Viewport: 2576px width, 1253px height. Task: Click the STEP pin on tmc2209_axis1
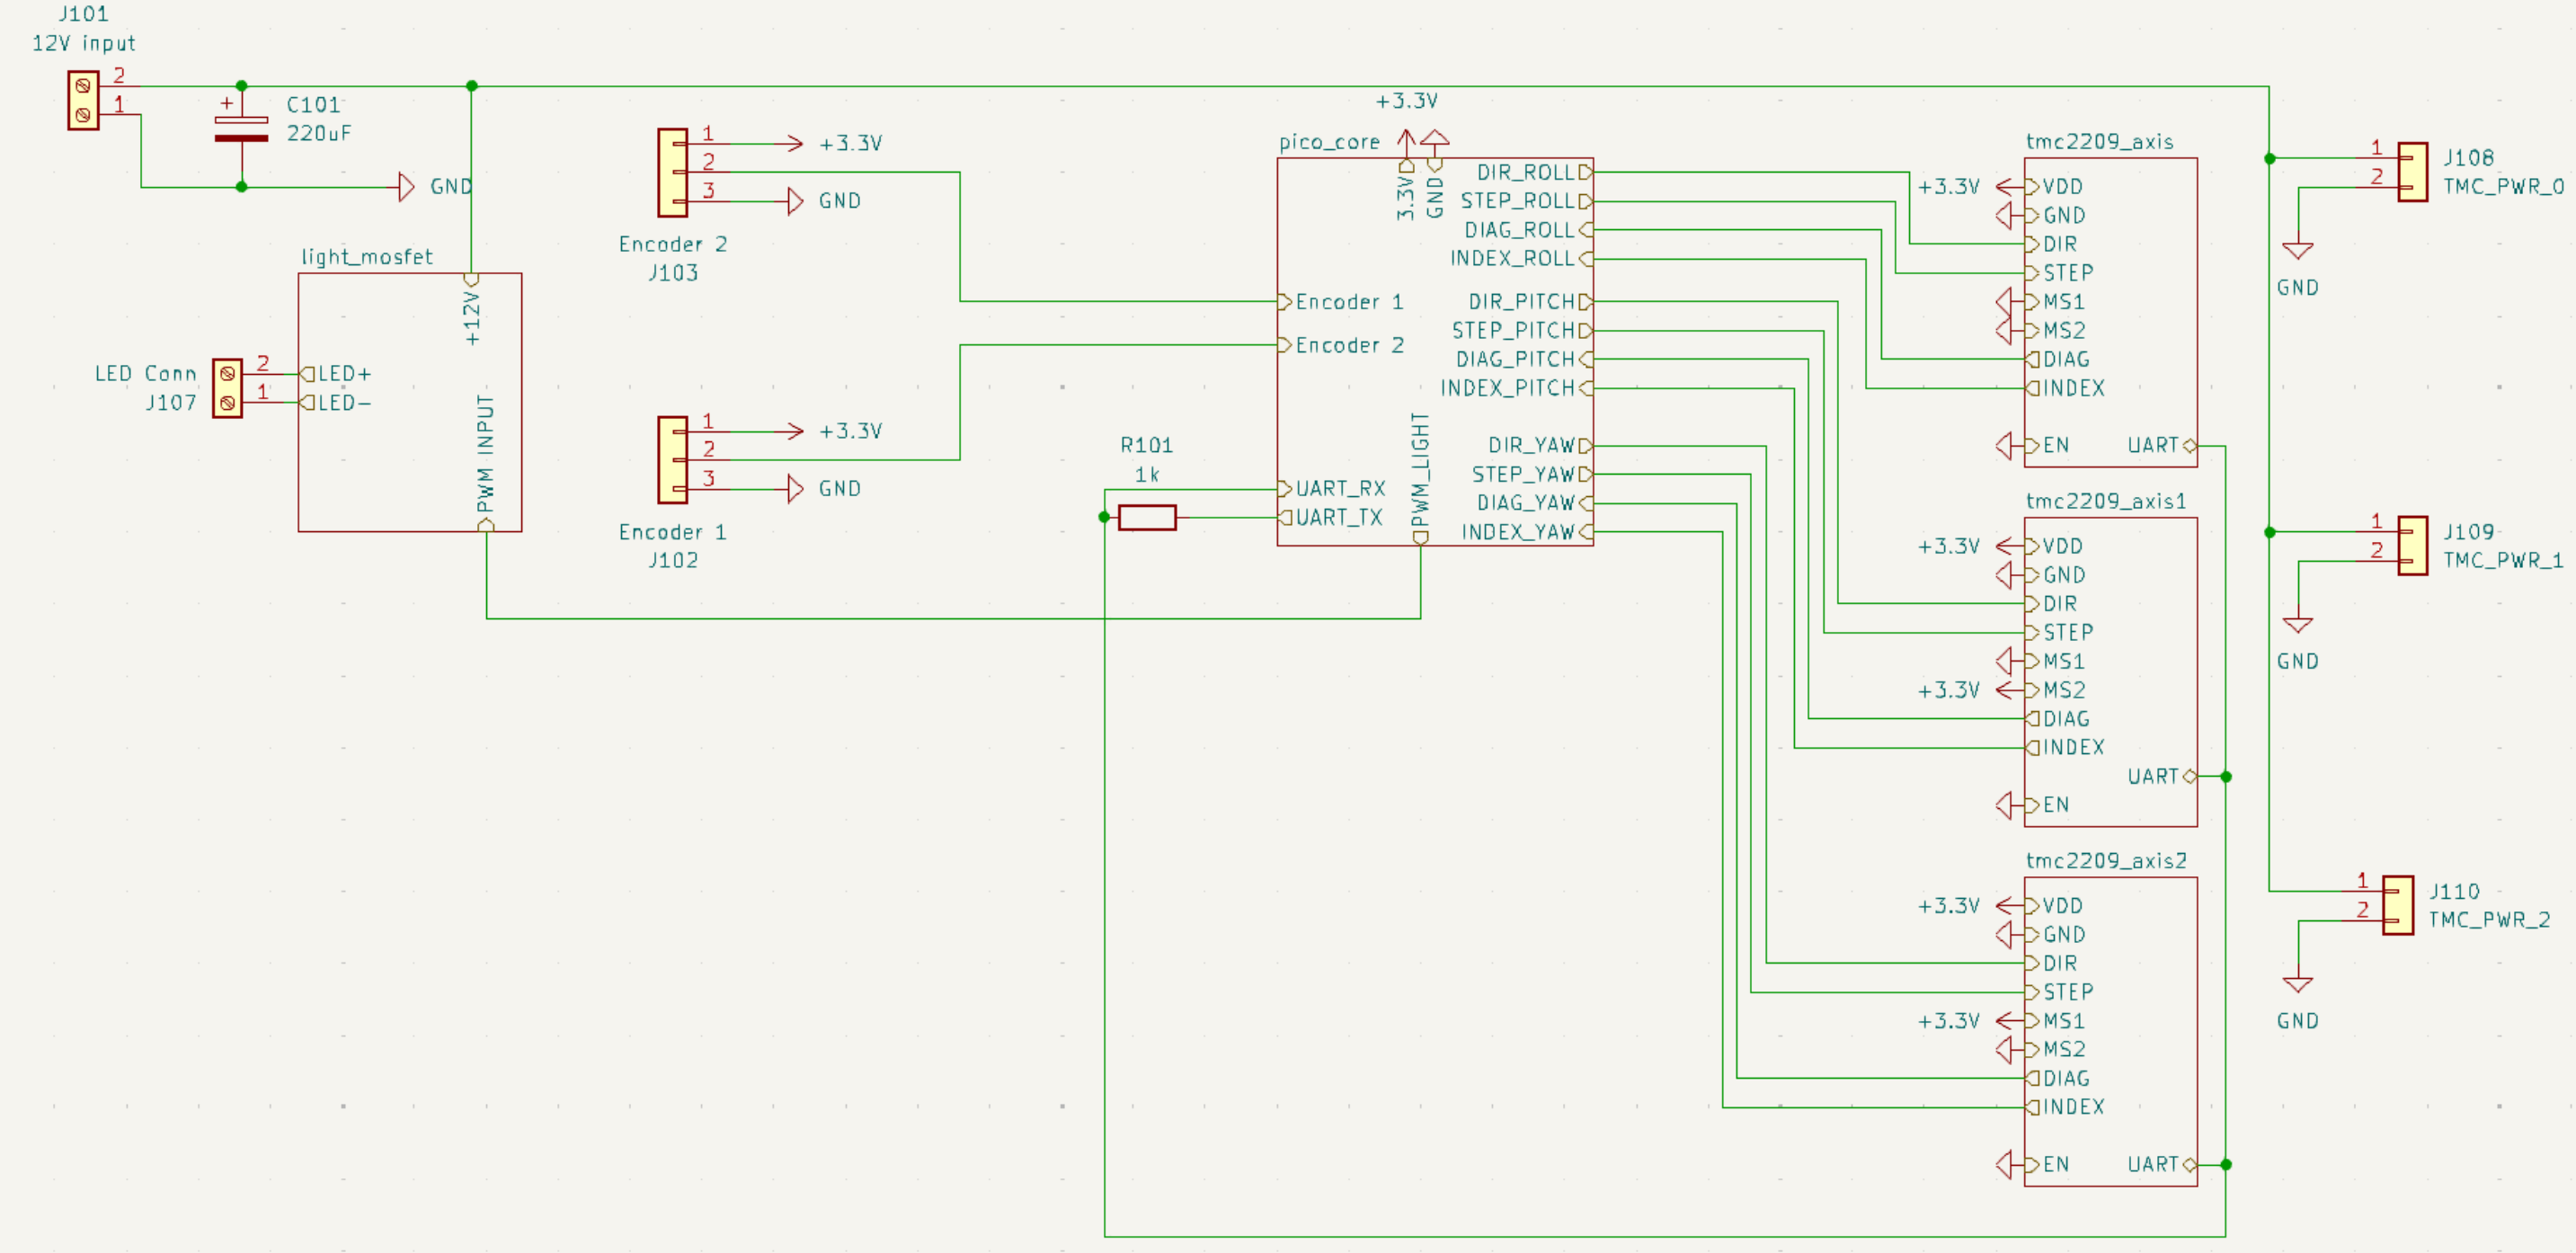coord(2059,633)
